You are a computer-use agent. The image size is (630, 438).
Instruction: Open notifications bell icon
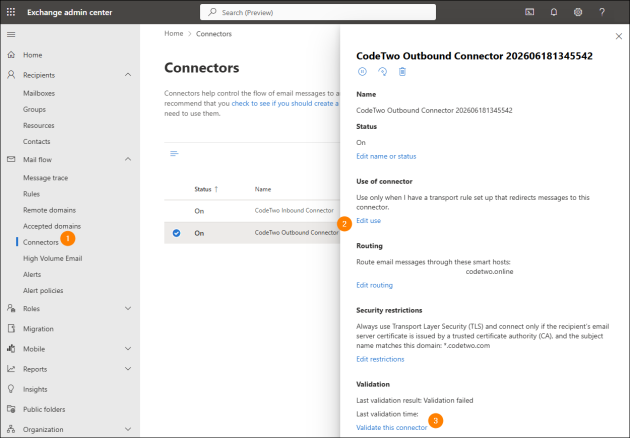point(554,12)
